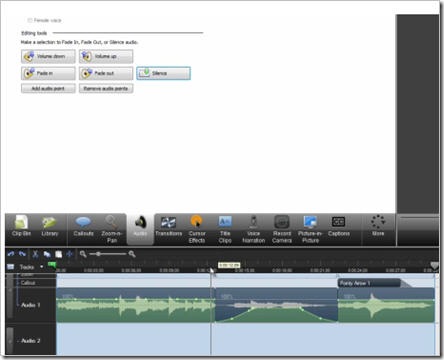Click the Silence button

click(163, 73)
